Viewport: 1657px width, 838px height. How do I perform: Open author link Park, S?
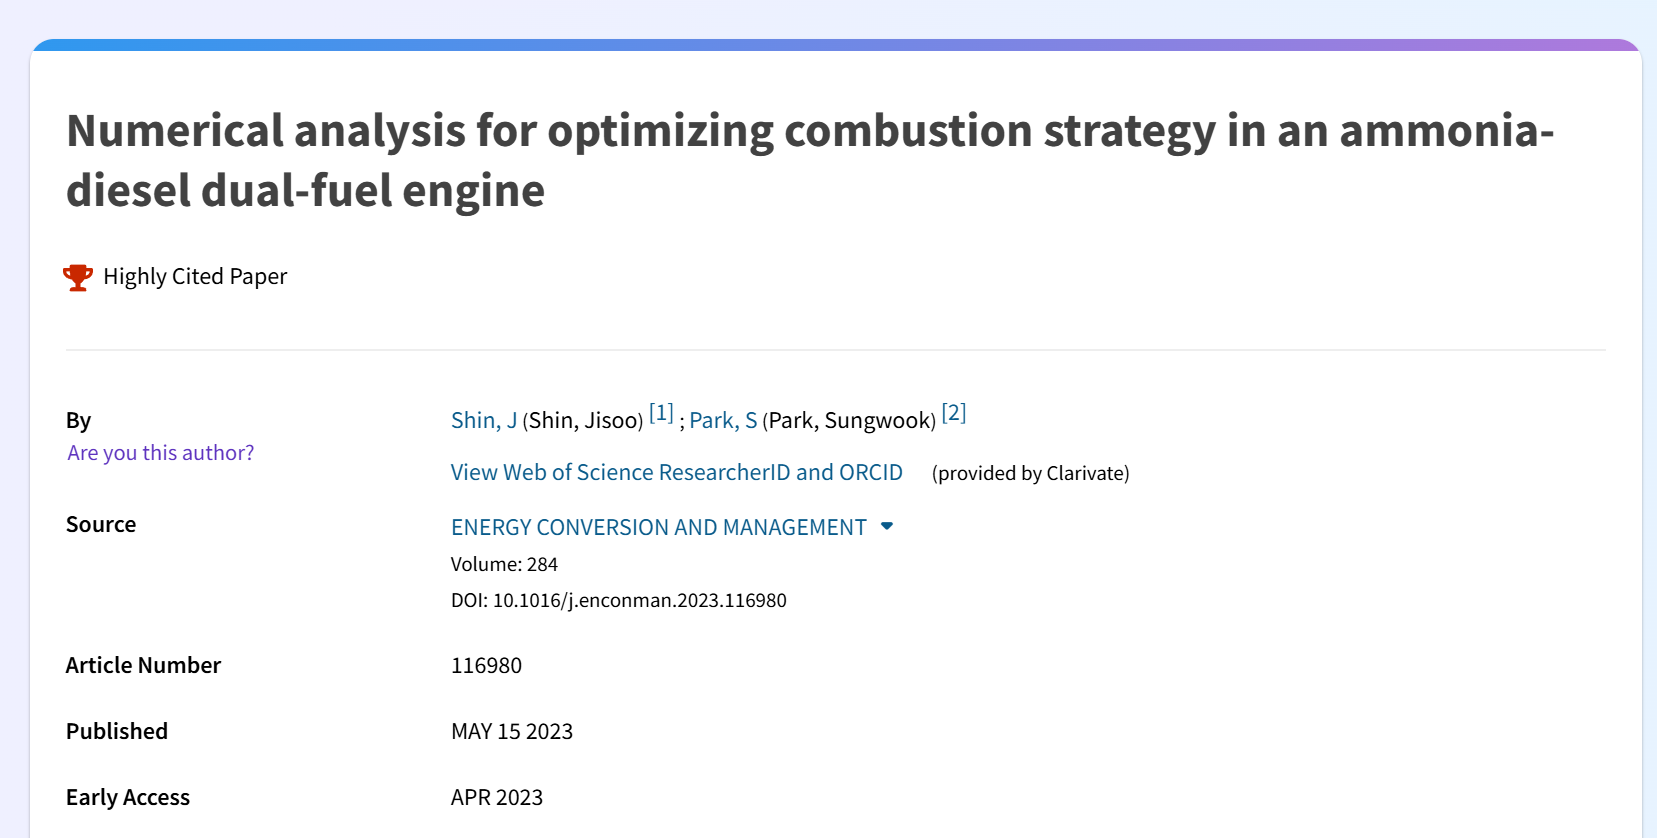point(723,420)
